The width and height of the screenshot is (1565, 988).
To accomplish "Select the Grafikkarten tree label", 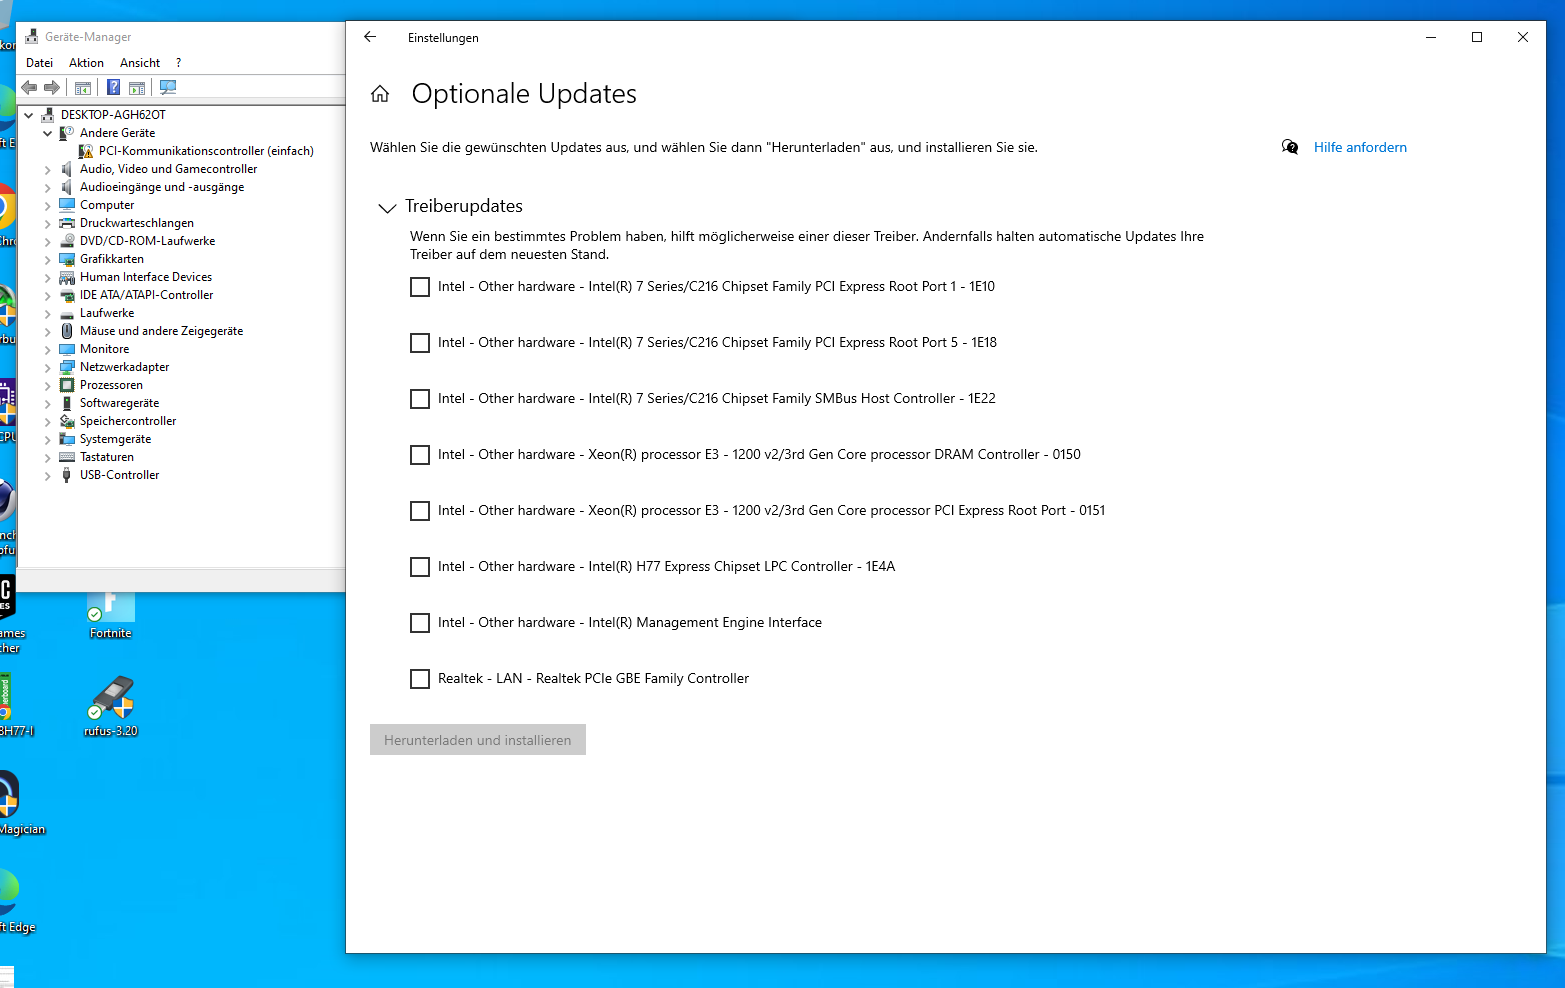I will pos(112,259).
